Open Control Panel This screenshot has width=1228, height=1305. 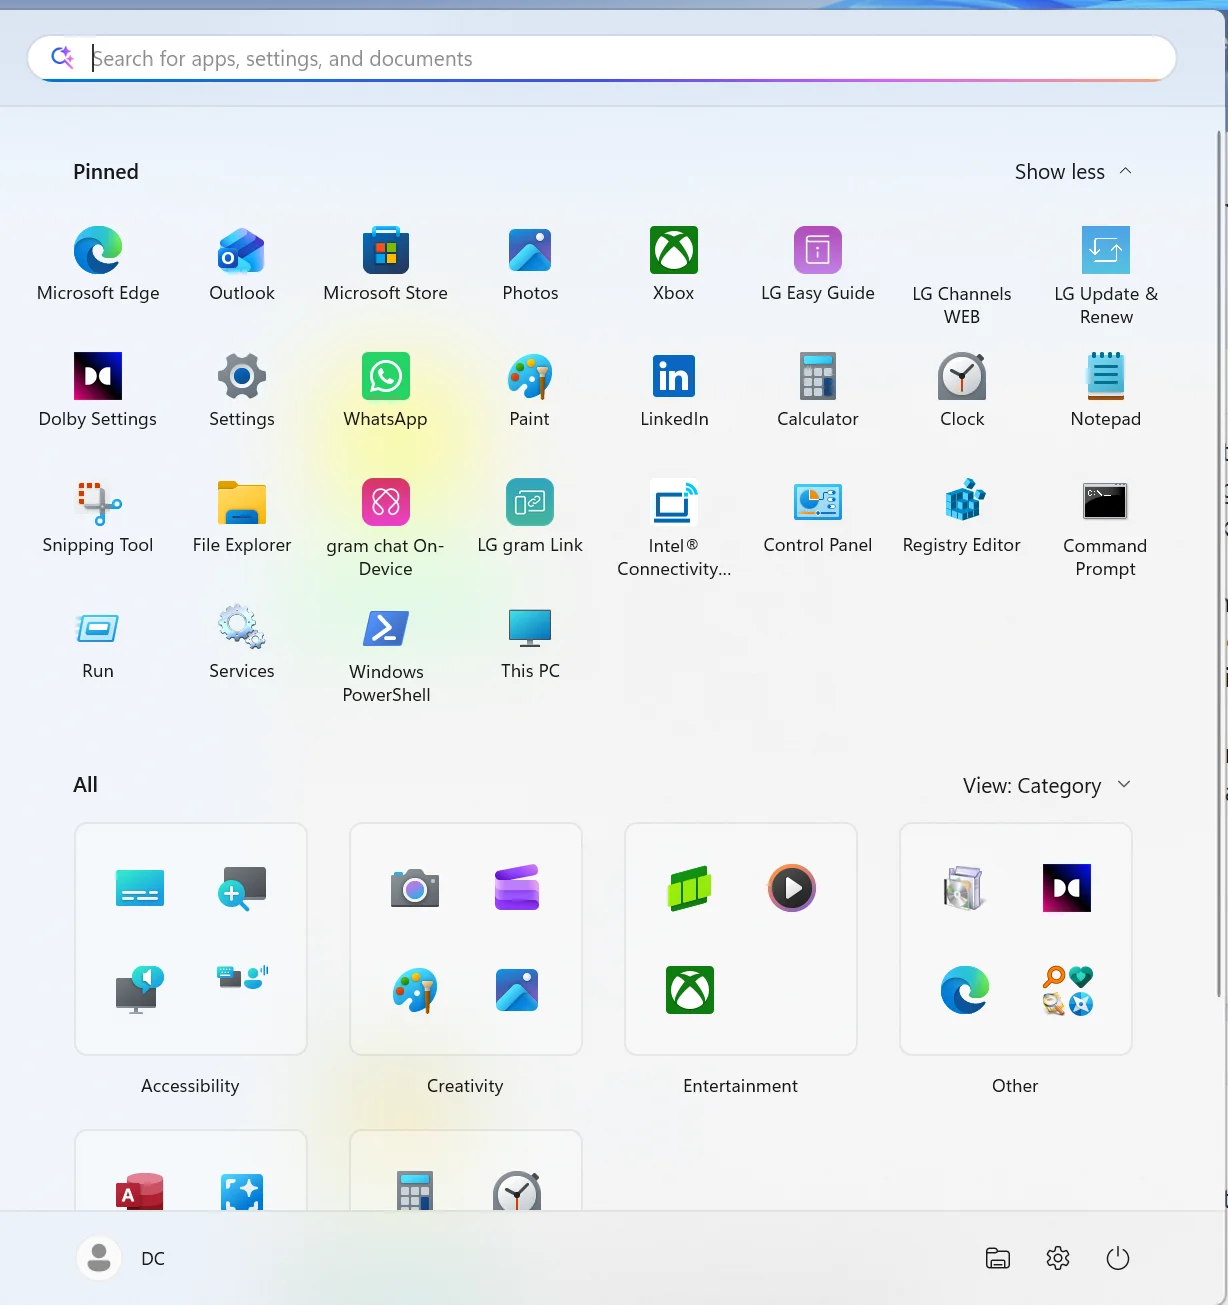point(818,518)
